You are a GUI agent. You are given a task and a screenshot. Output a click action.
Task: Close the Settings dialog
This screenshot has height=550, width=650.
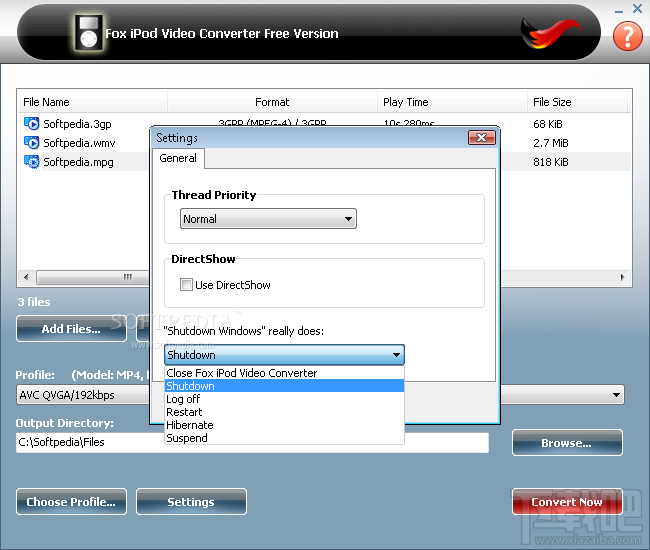pos(482,138)
